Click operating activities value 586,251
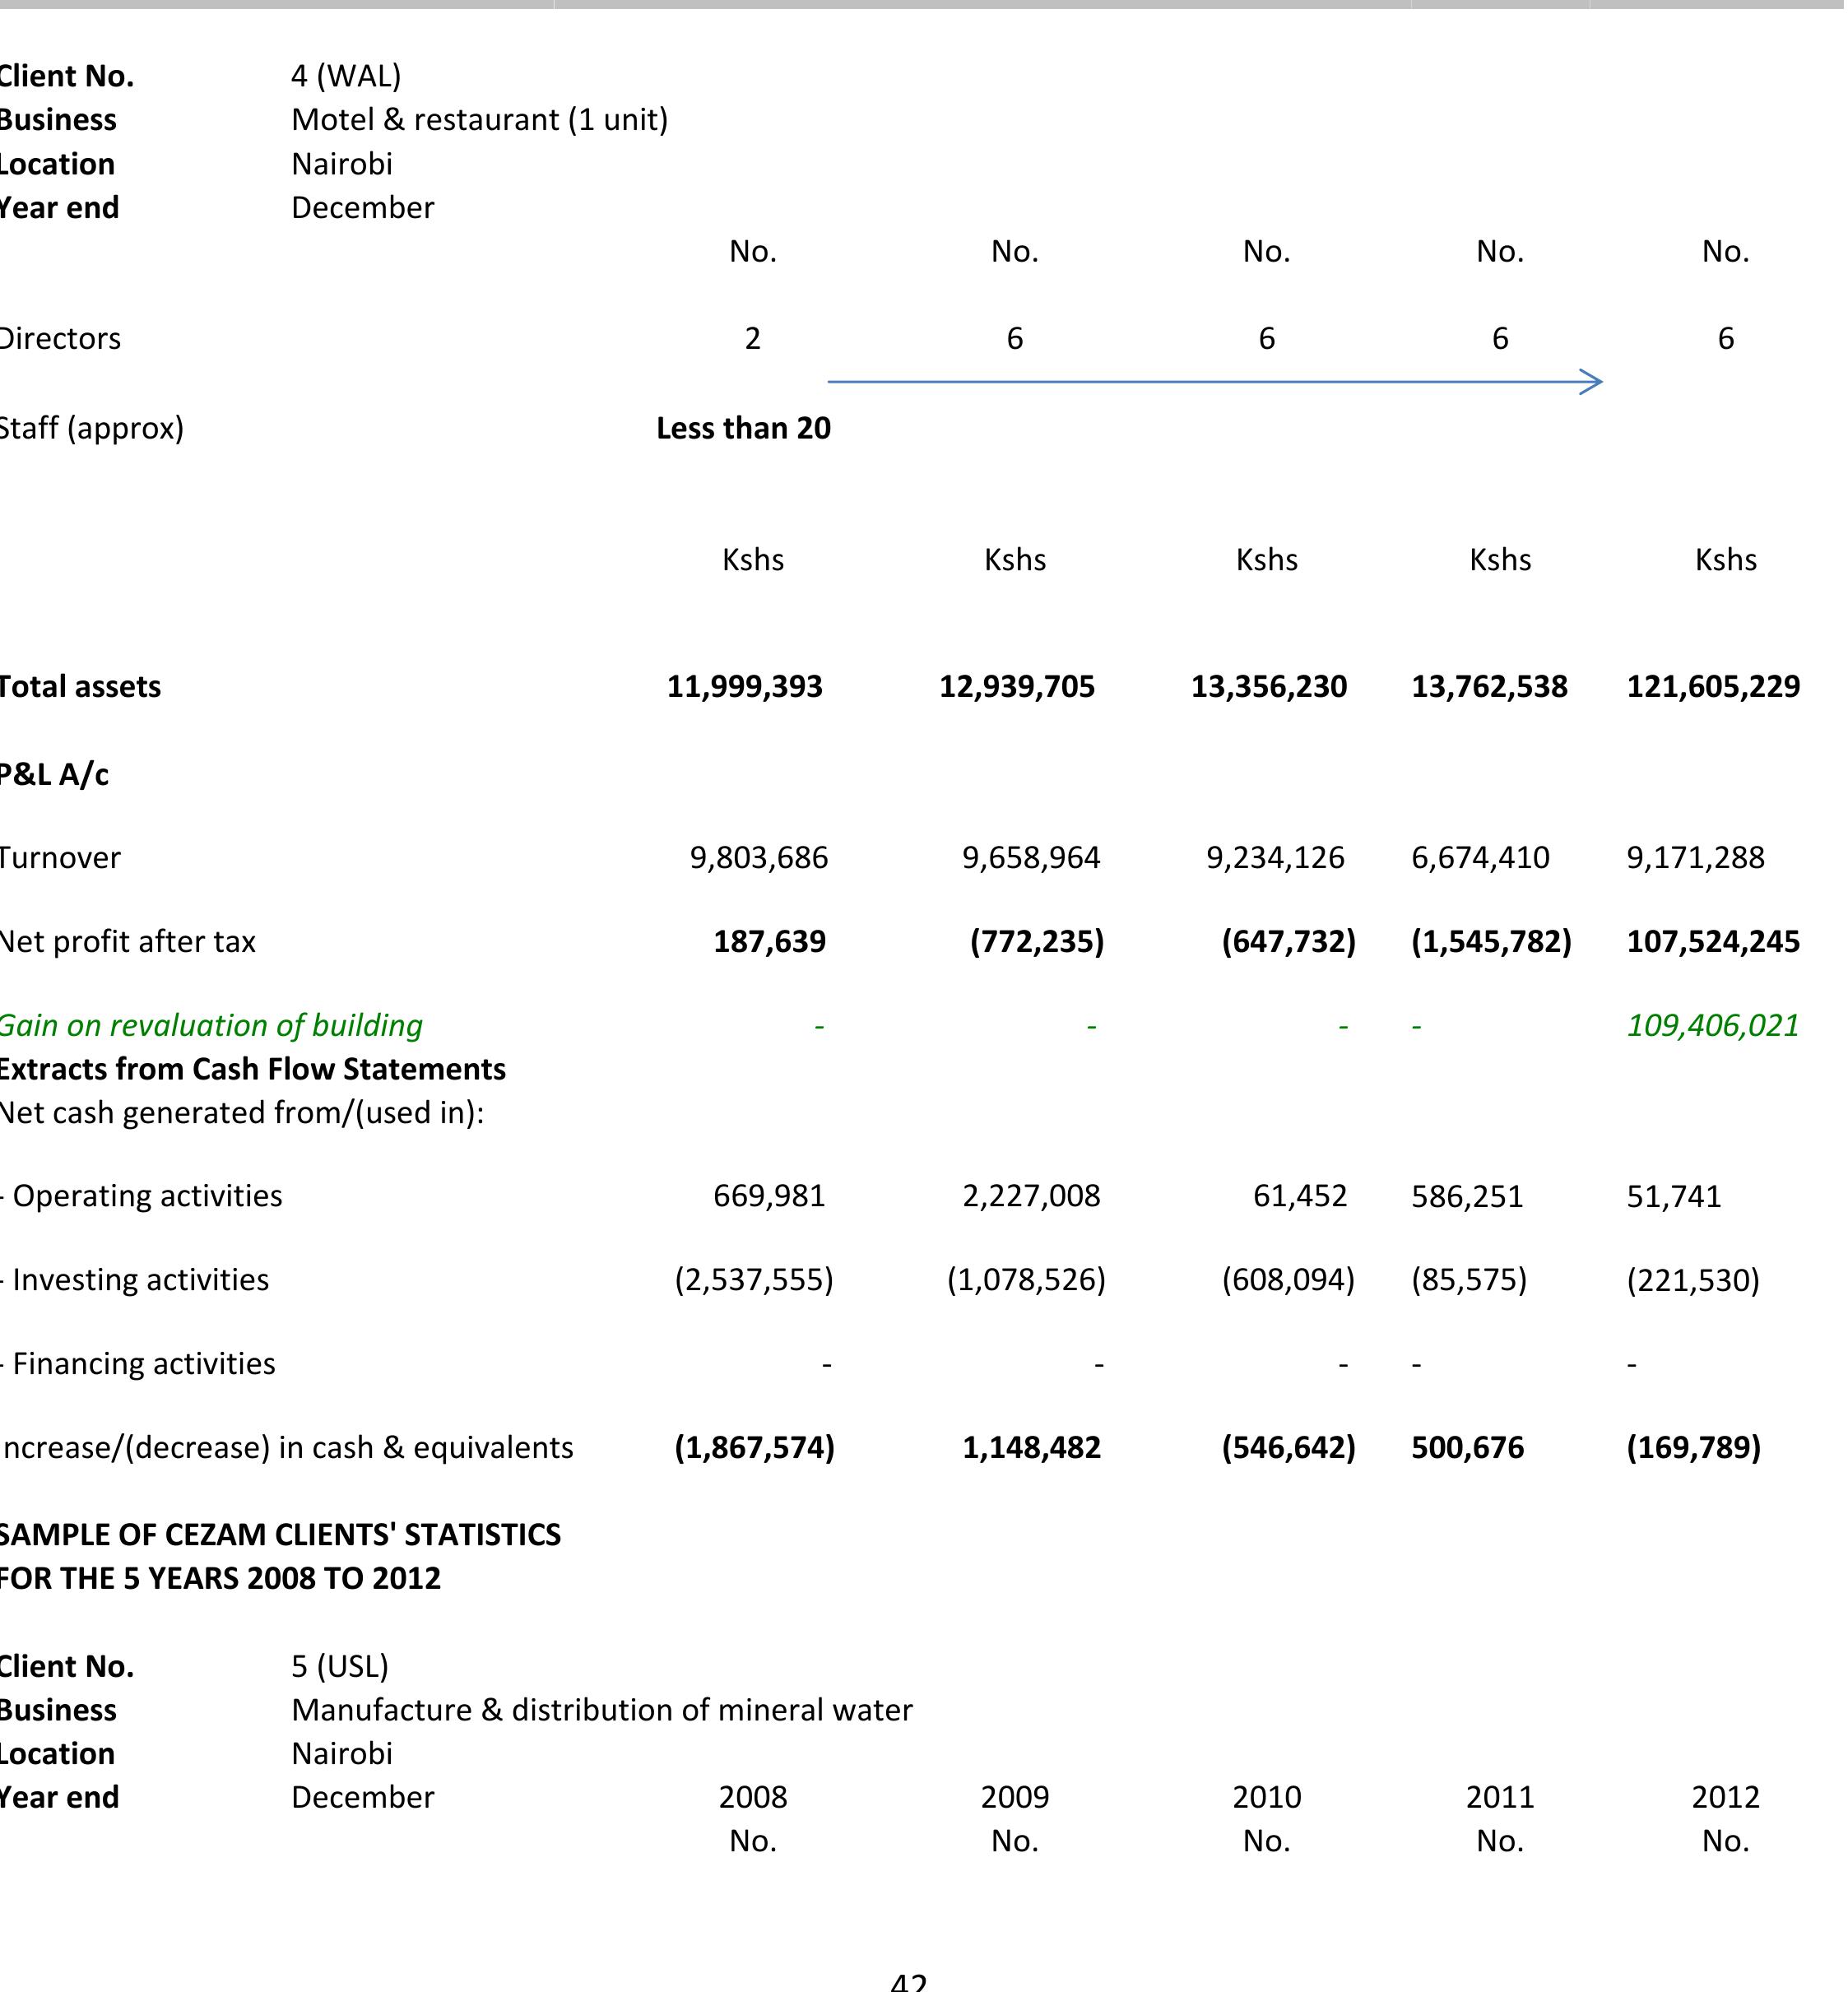The width and height of the screenshot is (1848, 1992). [x=1468, y=1197]
